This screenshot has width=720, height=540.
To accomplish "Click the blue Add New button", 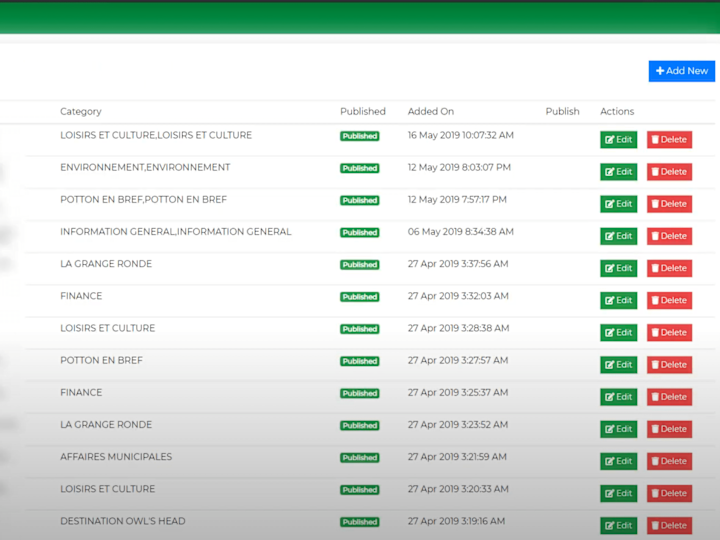I will [681, 71].
